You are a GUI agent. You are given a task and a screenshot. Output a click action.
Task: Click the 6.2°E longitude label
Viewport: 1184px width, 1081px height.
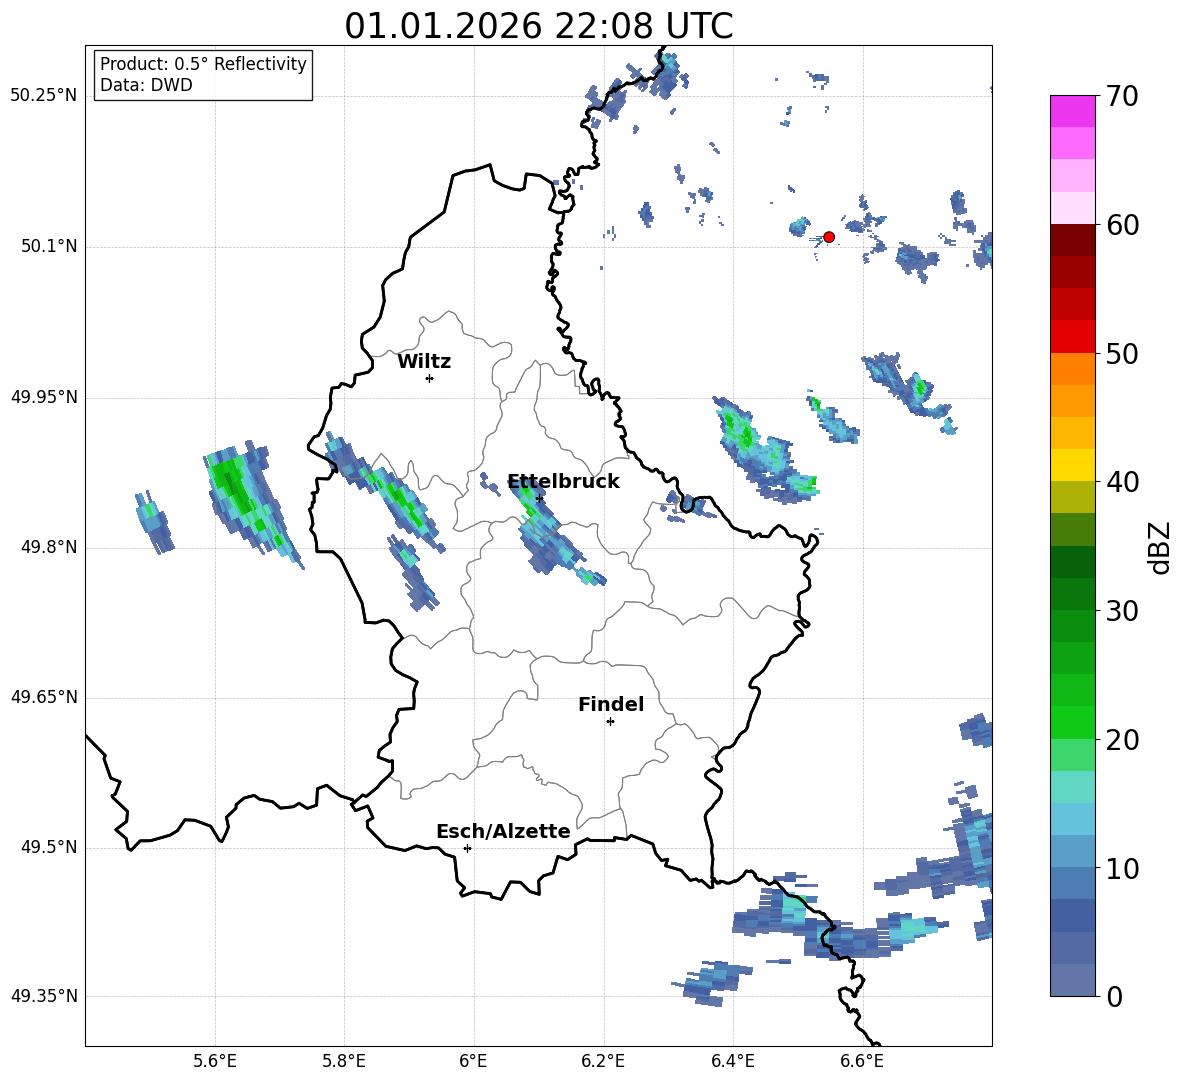(x=603, y=1061)
